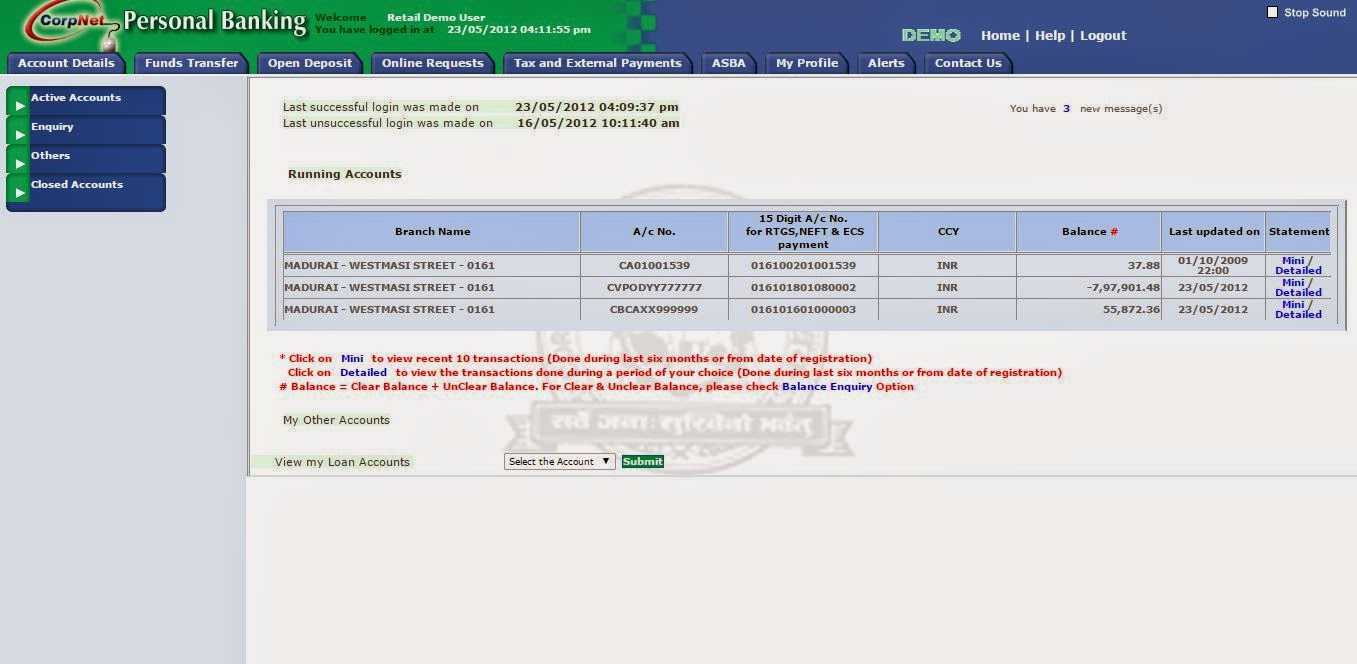1357x664 pixels.
Task: Click Detailed link in red instructions
Action: coord(363,372)
